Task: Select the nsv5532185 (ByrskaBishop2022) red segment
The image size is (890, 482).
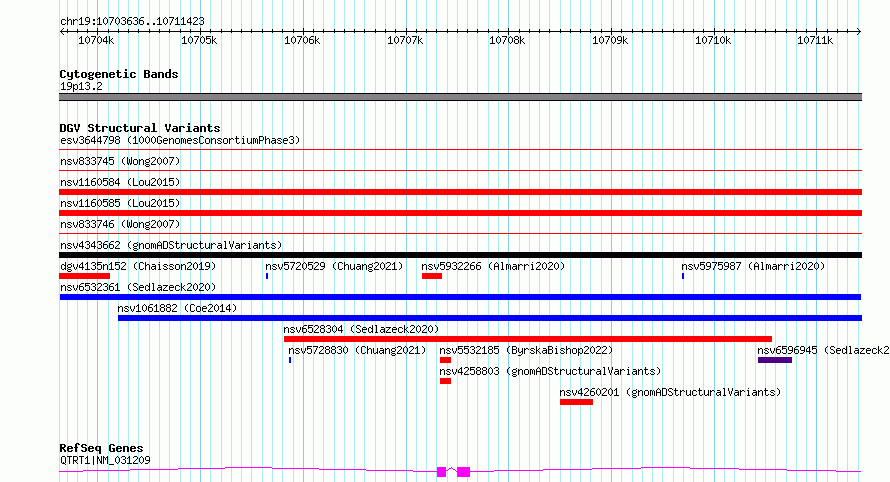Action: click(446, 360)
